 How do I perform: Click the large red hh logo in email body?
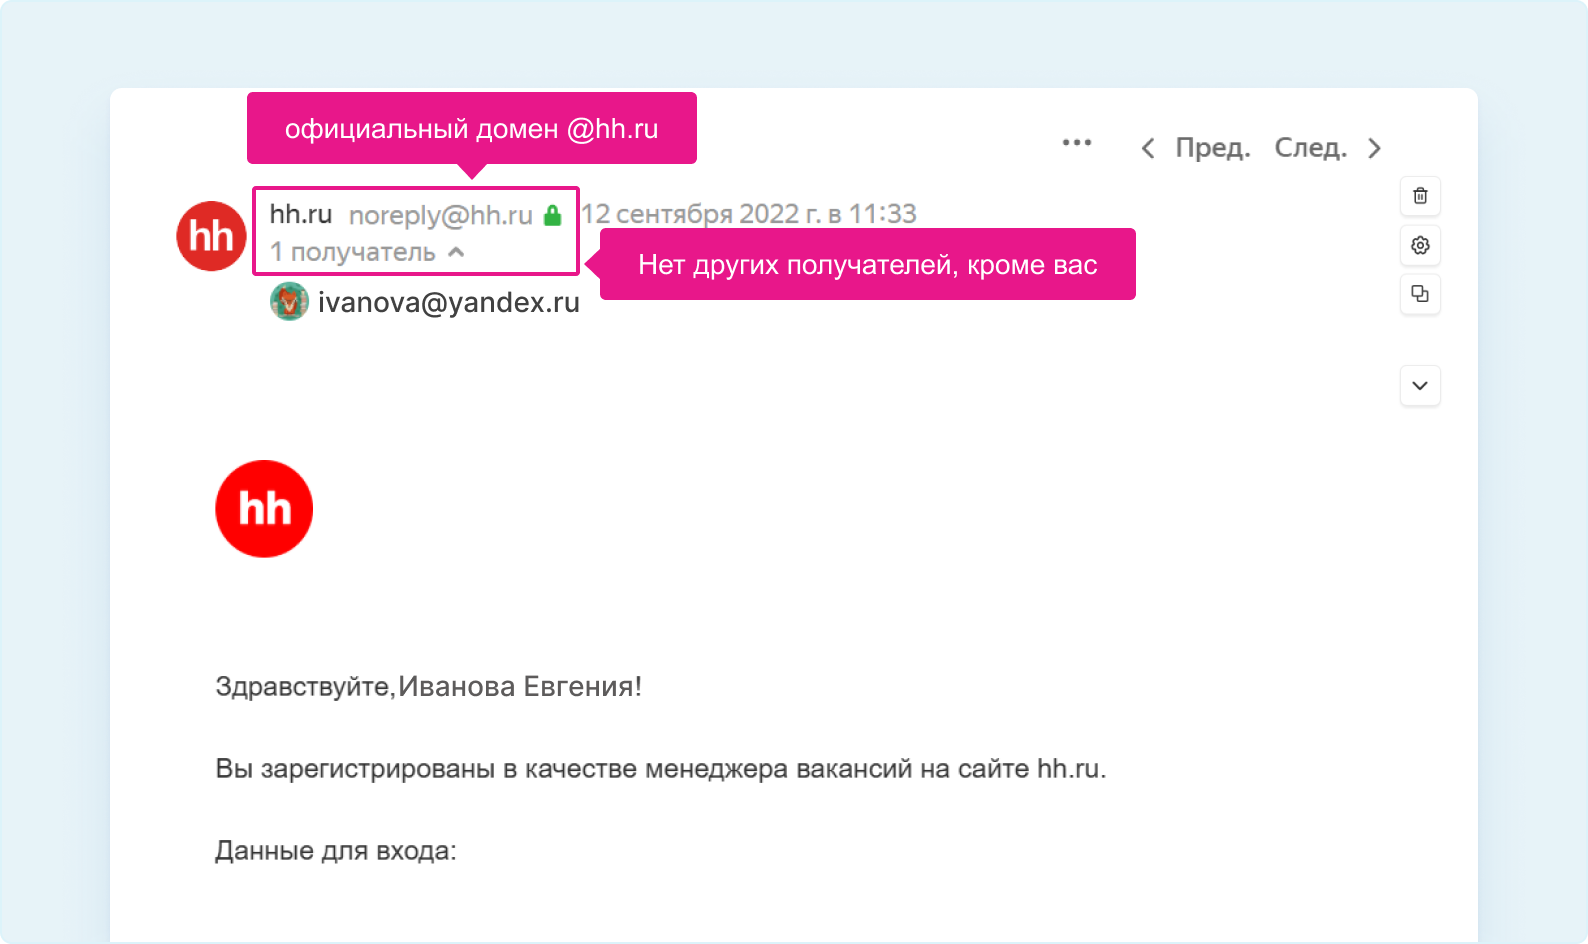click(x=264, y=509)
